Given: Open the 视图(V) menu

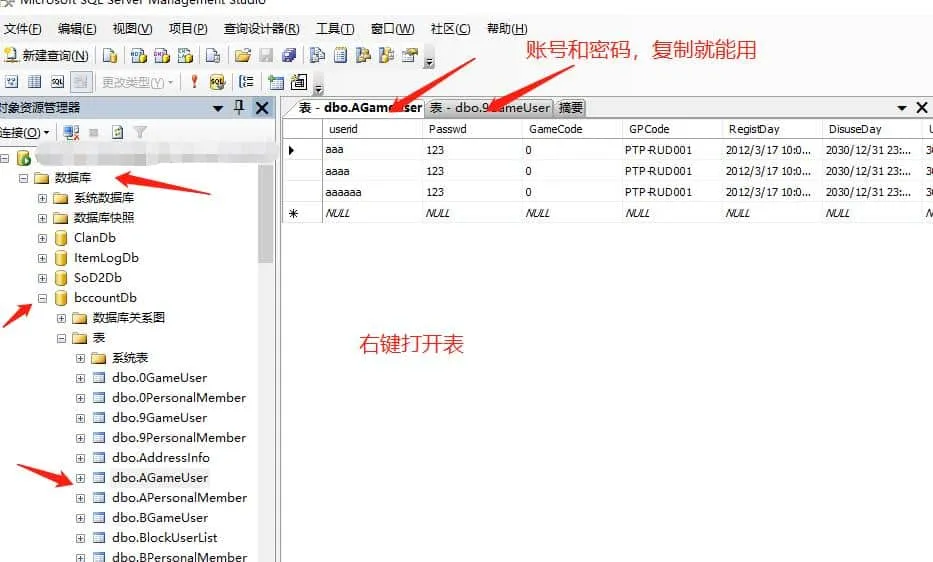Looking at the screenshot, I should click(x=132, y=29).
